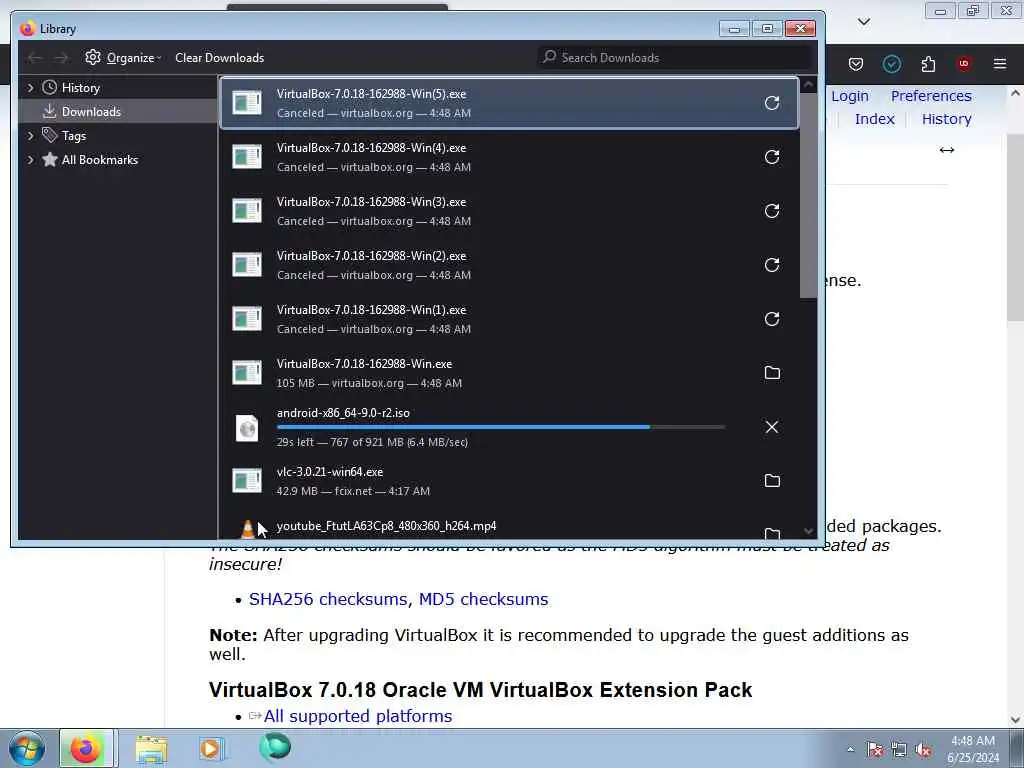This screenshot has width=1024, height=768.
Task: Click the muted volume tray icon
Action: tap(923, 750)
